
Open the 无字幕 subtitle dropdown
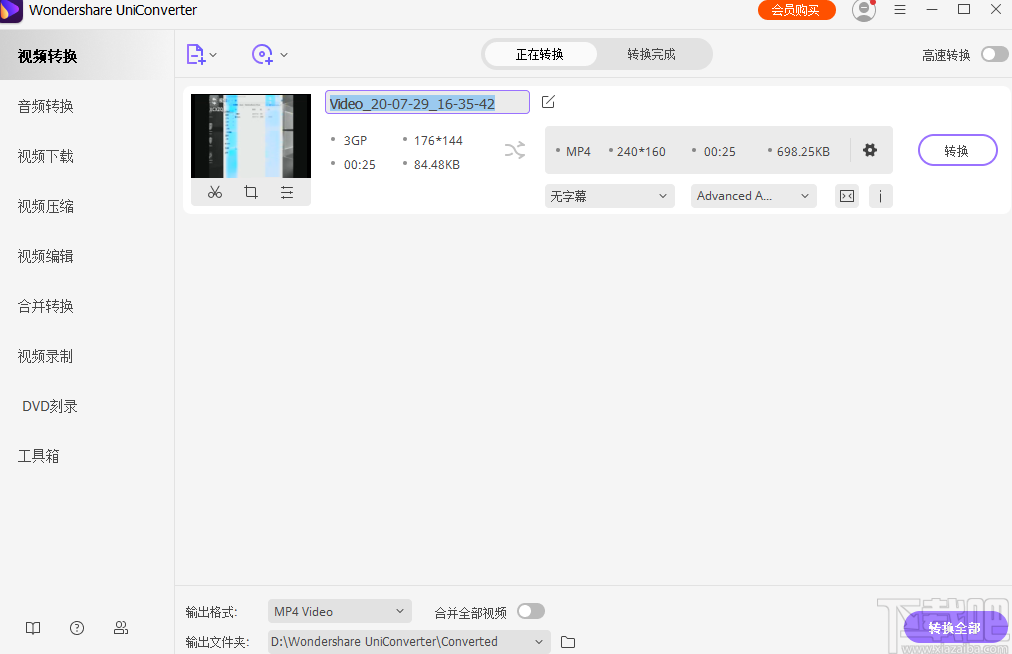point(609,195)
